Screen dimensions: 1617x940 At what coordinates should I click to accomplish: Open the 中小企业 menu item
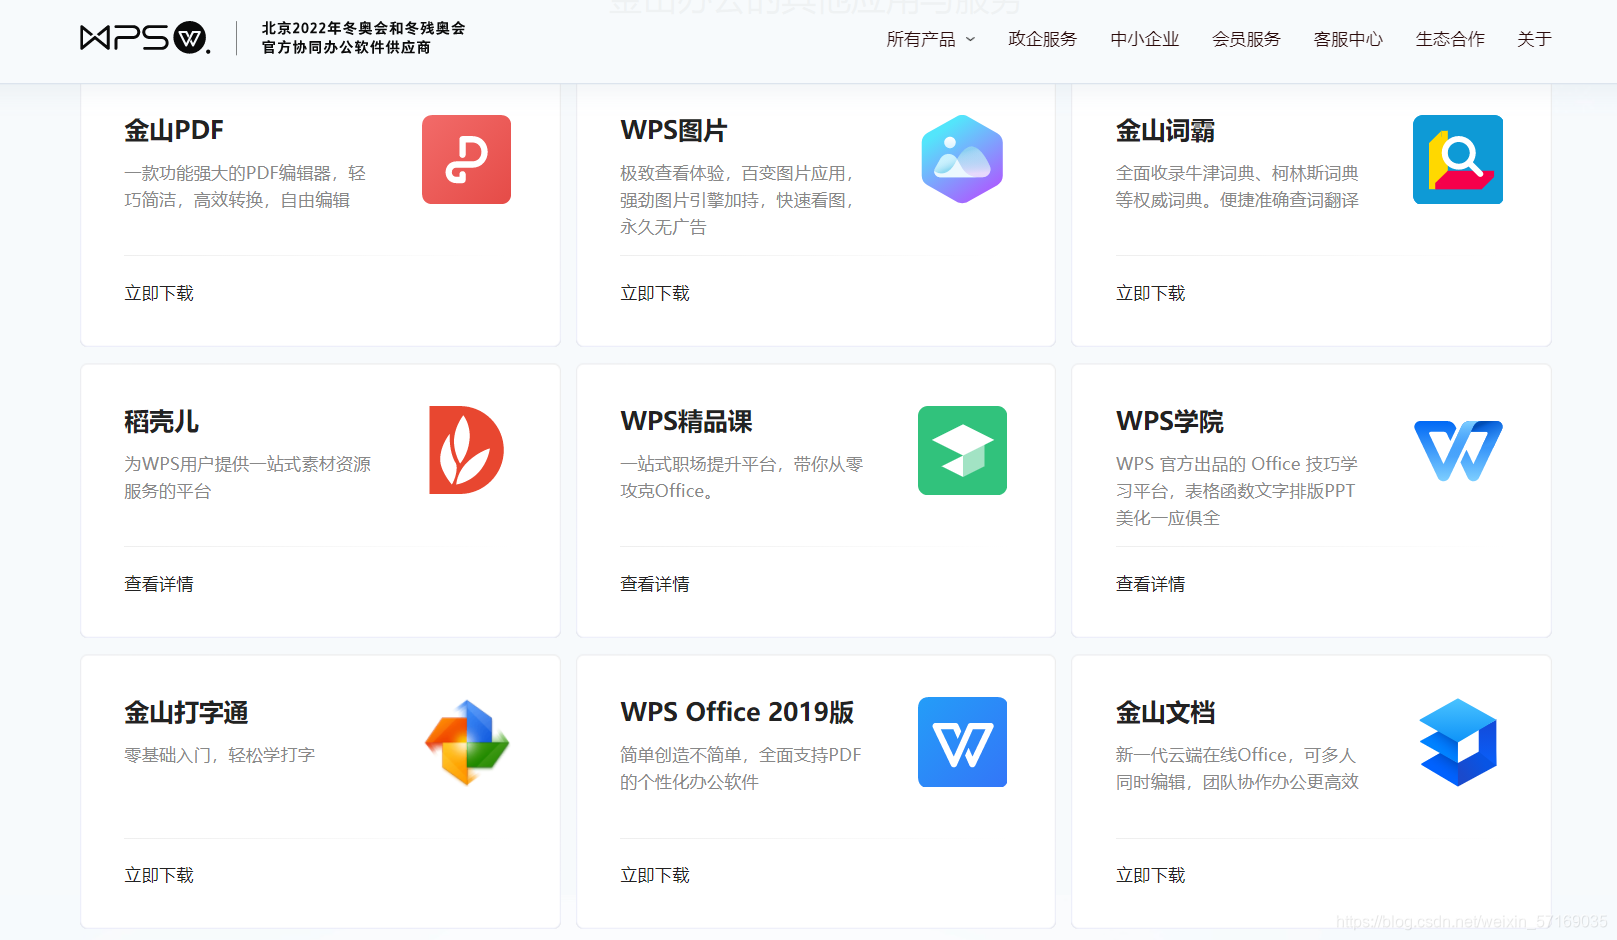(1145, 39)
